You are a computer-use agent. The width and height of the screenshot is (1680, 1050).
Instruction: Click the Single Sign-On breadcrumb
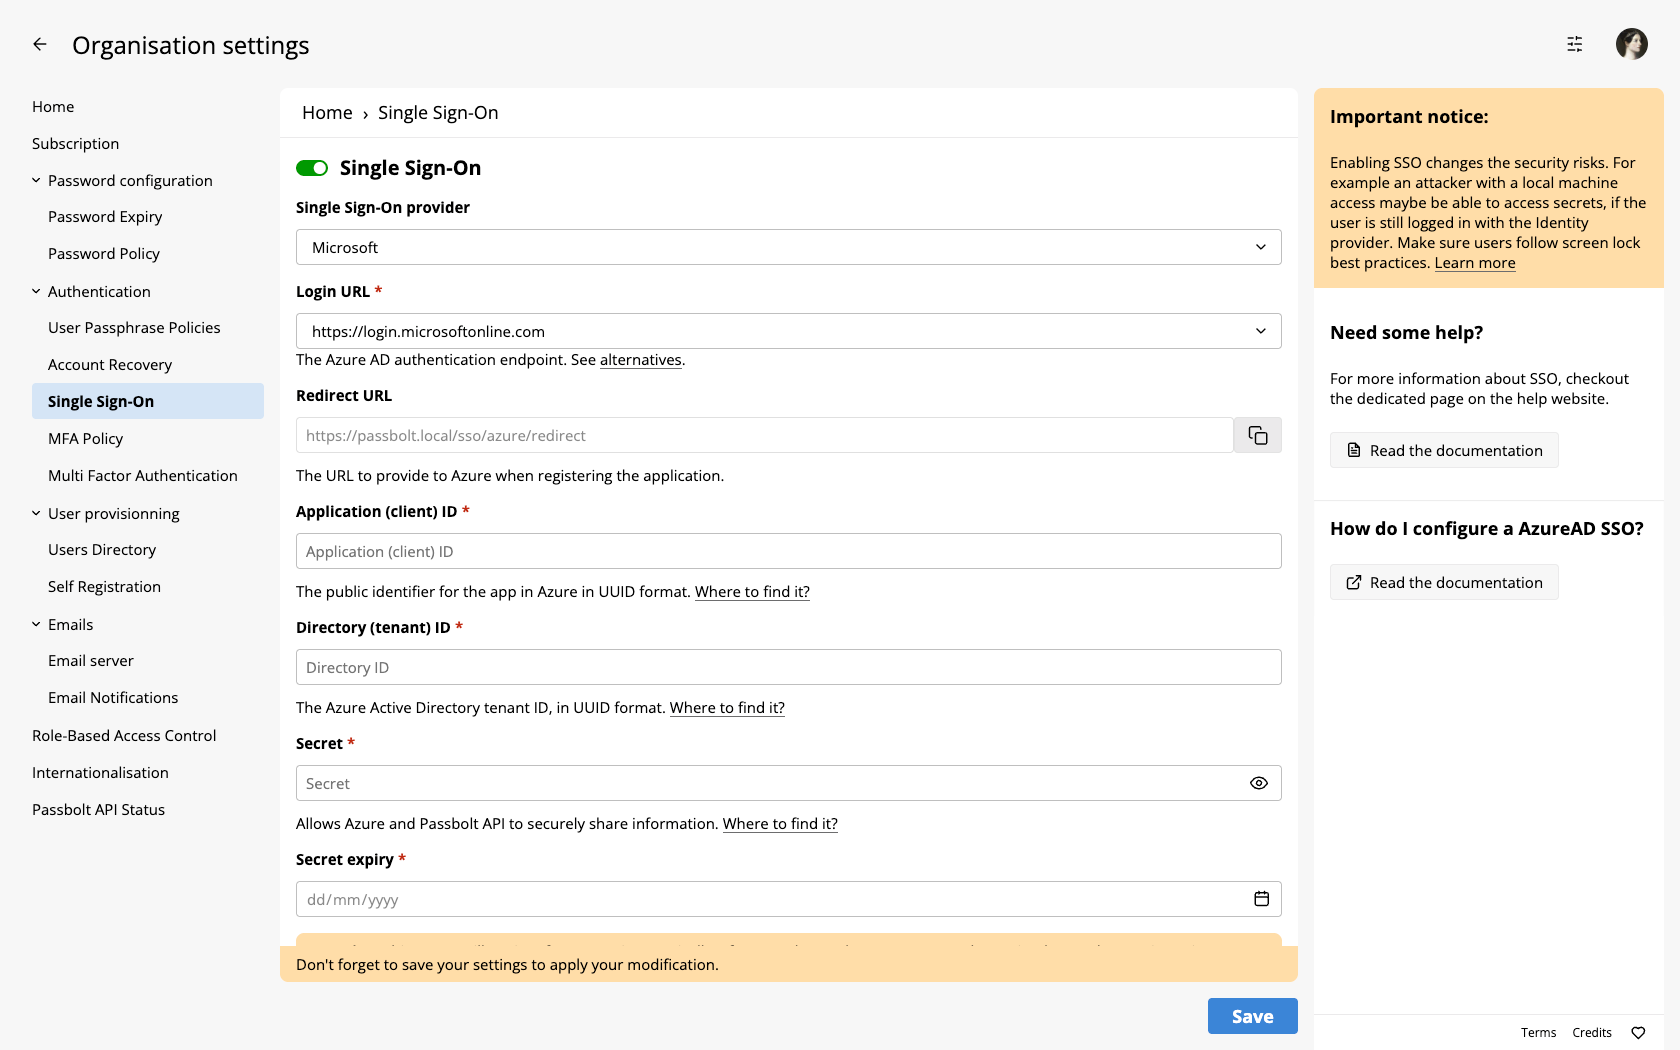438,113
